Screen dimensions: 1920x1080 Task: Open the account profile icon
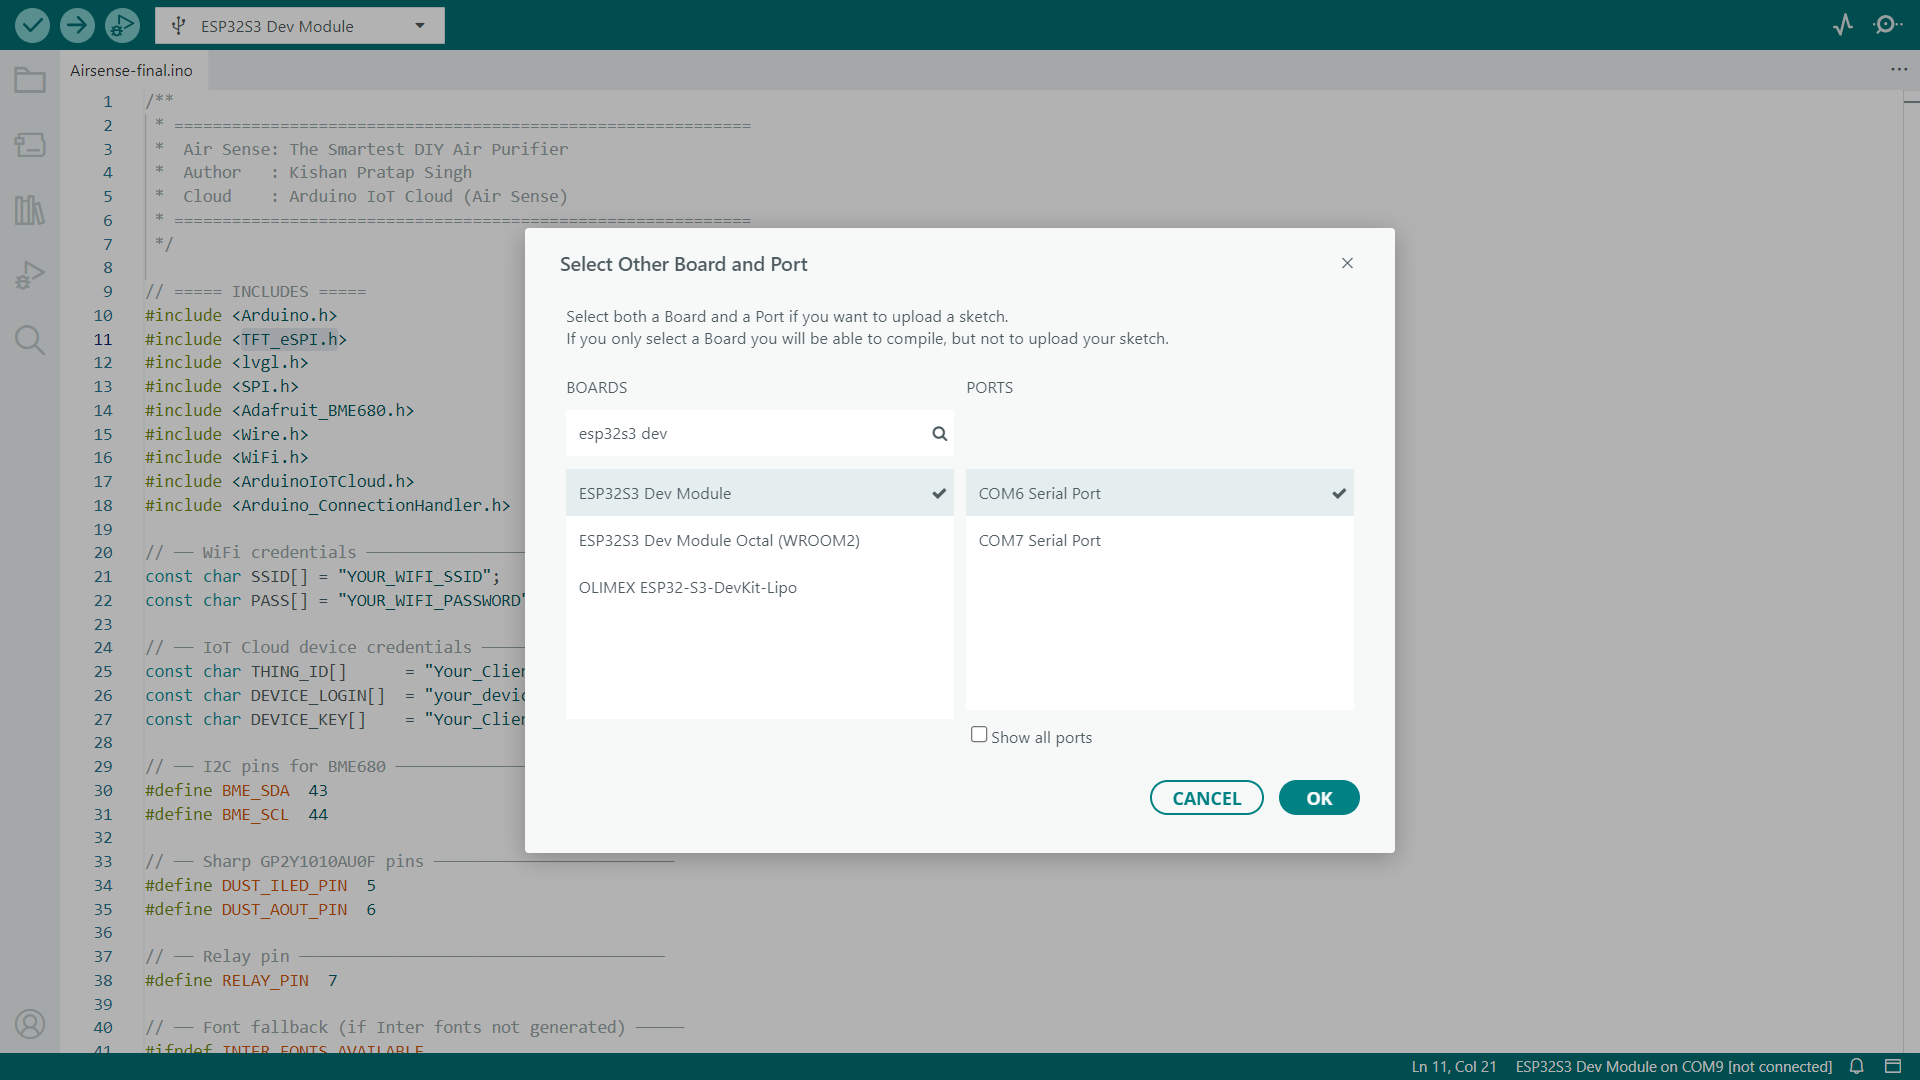30,1024
